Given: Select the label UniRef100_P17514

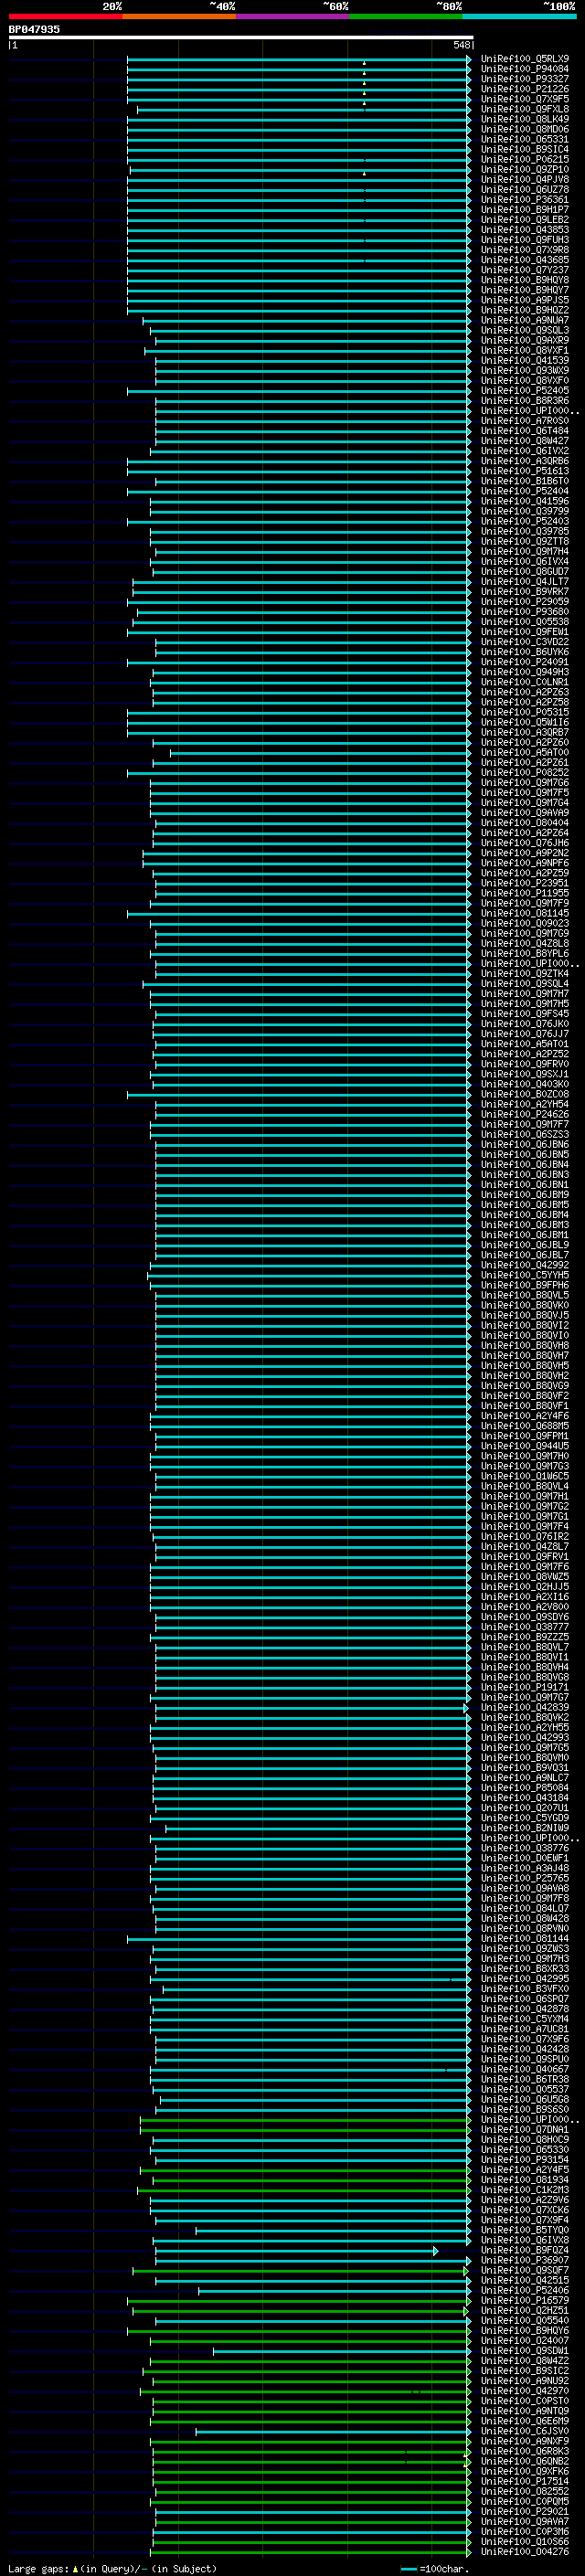Looking at the screenshot, I should click(x=524, y=2481).
